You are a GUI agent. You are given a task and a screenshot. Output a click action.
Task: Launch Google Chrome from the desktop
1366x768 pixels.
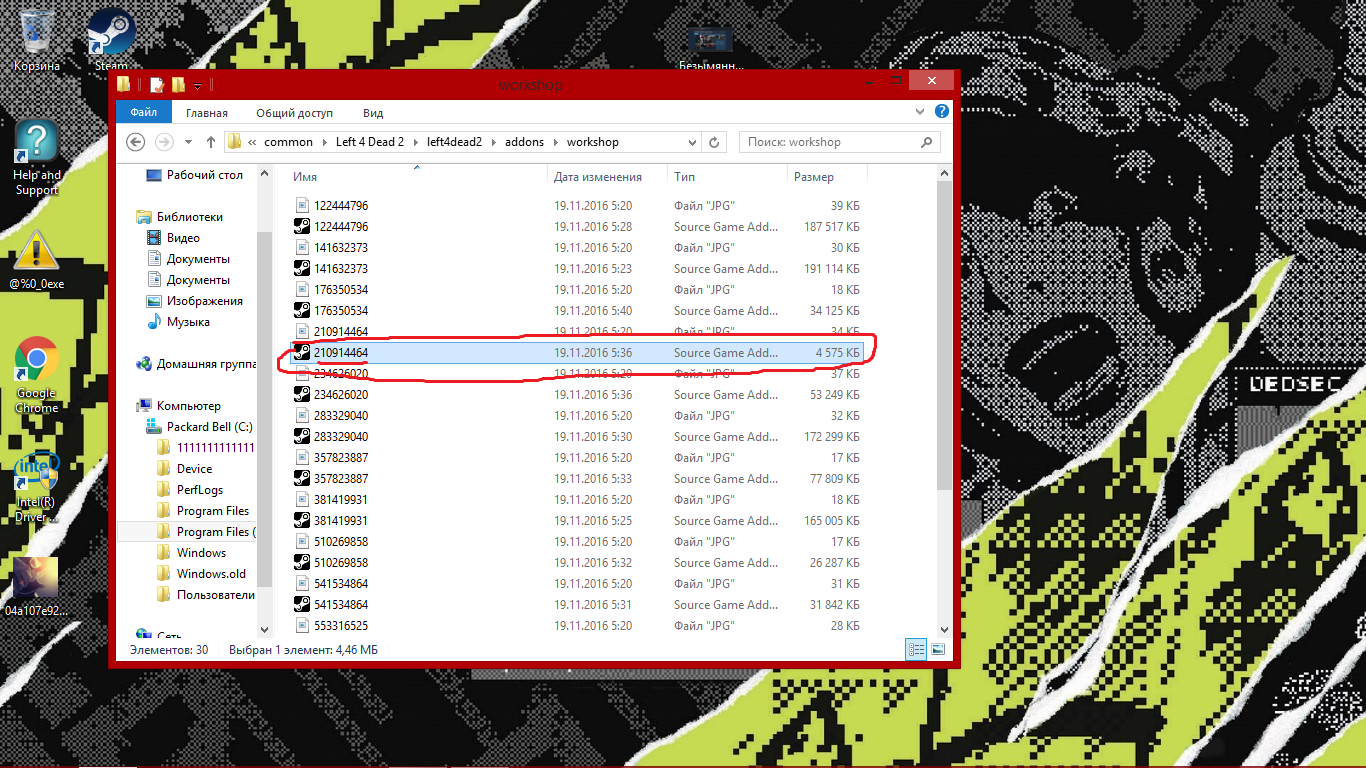click(36, 375)
